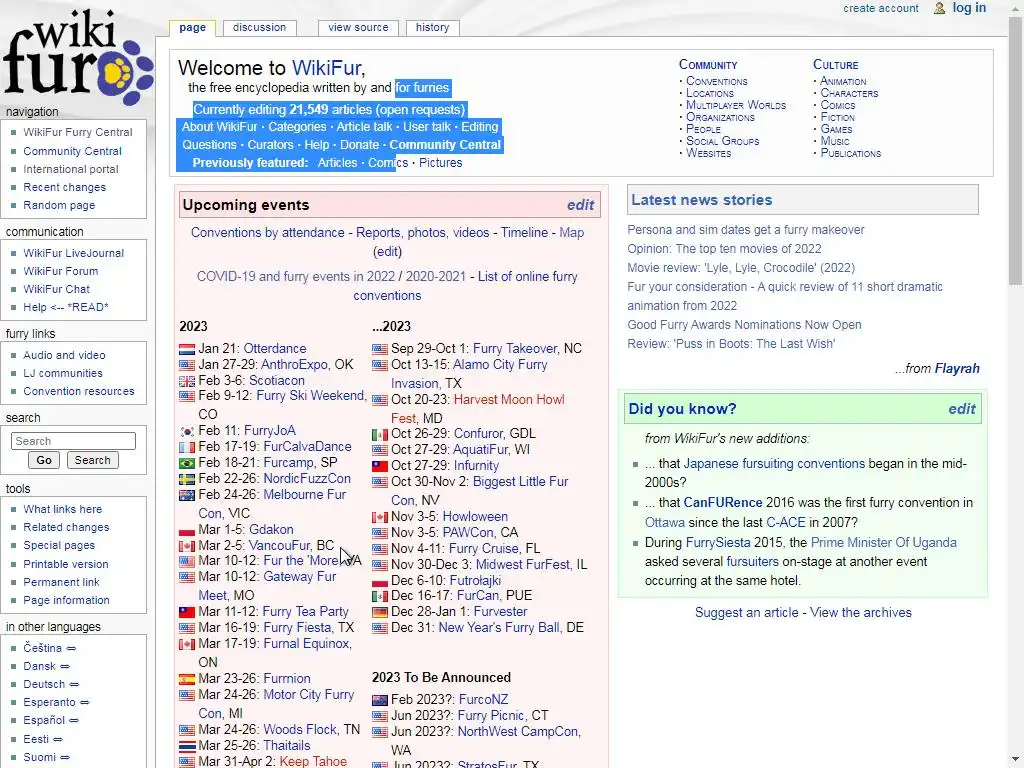1024x768 pixels.
Task: Click the Canada flag beside Howloween
Action: point(379,517)
